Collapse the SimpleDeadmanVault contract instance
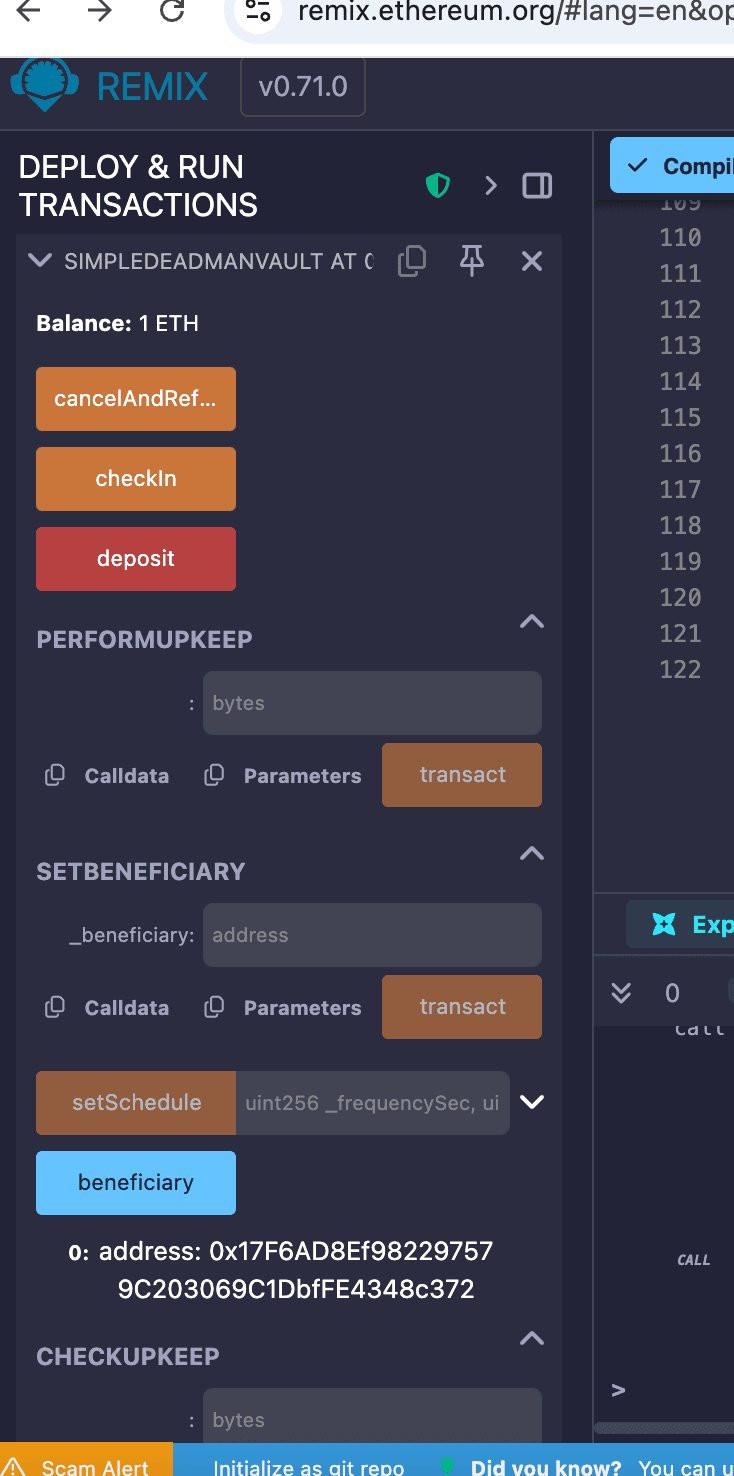The width and height of the screenshot is (734, 1476). tap(40, 261)
